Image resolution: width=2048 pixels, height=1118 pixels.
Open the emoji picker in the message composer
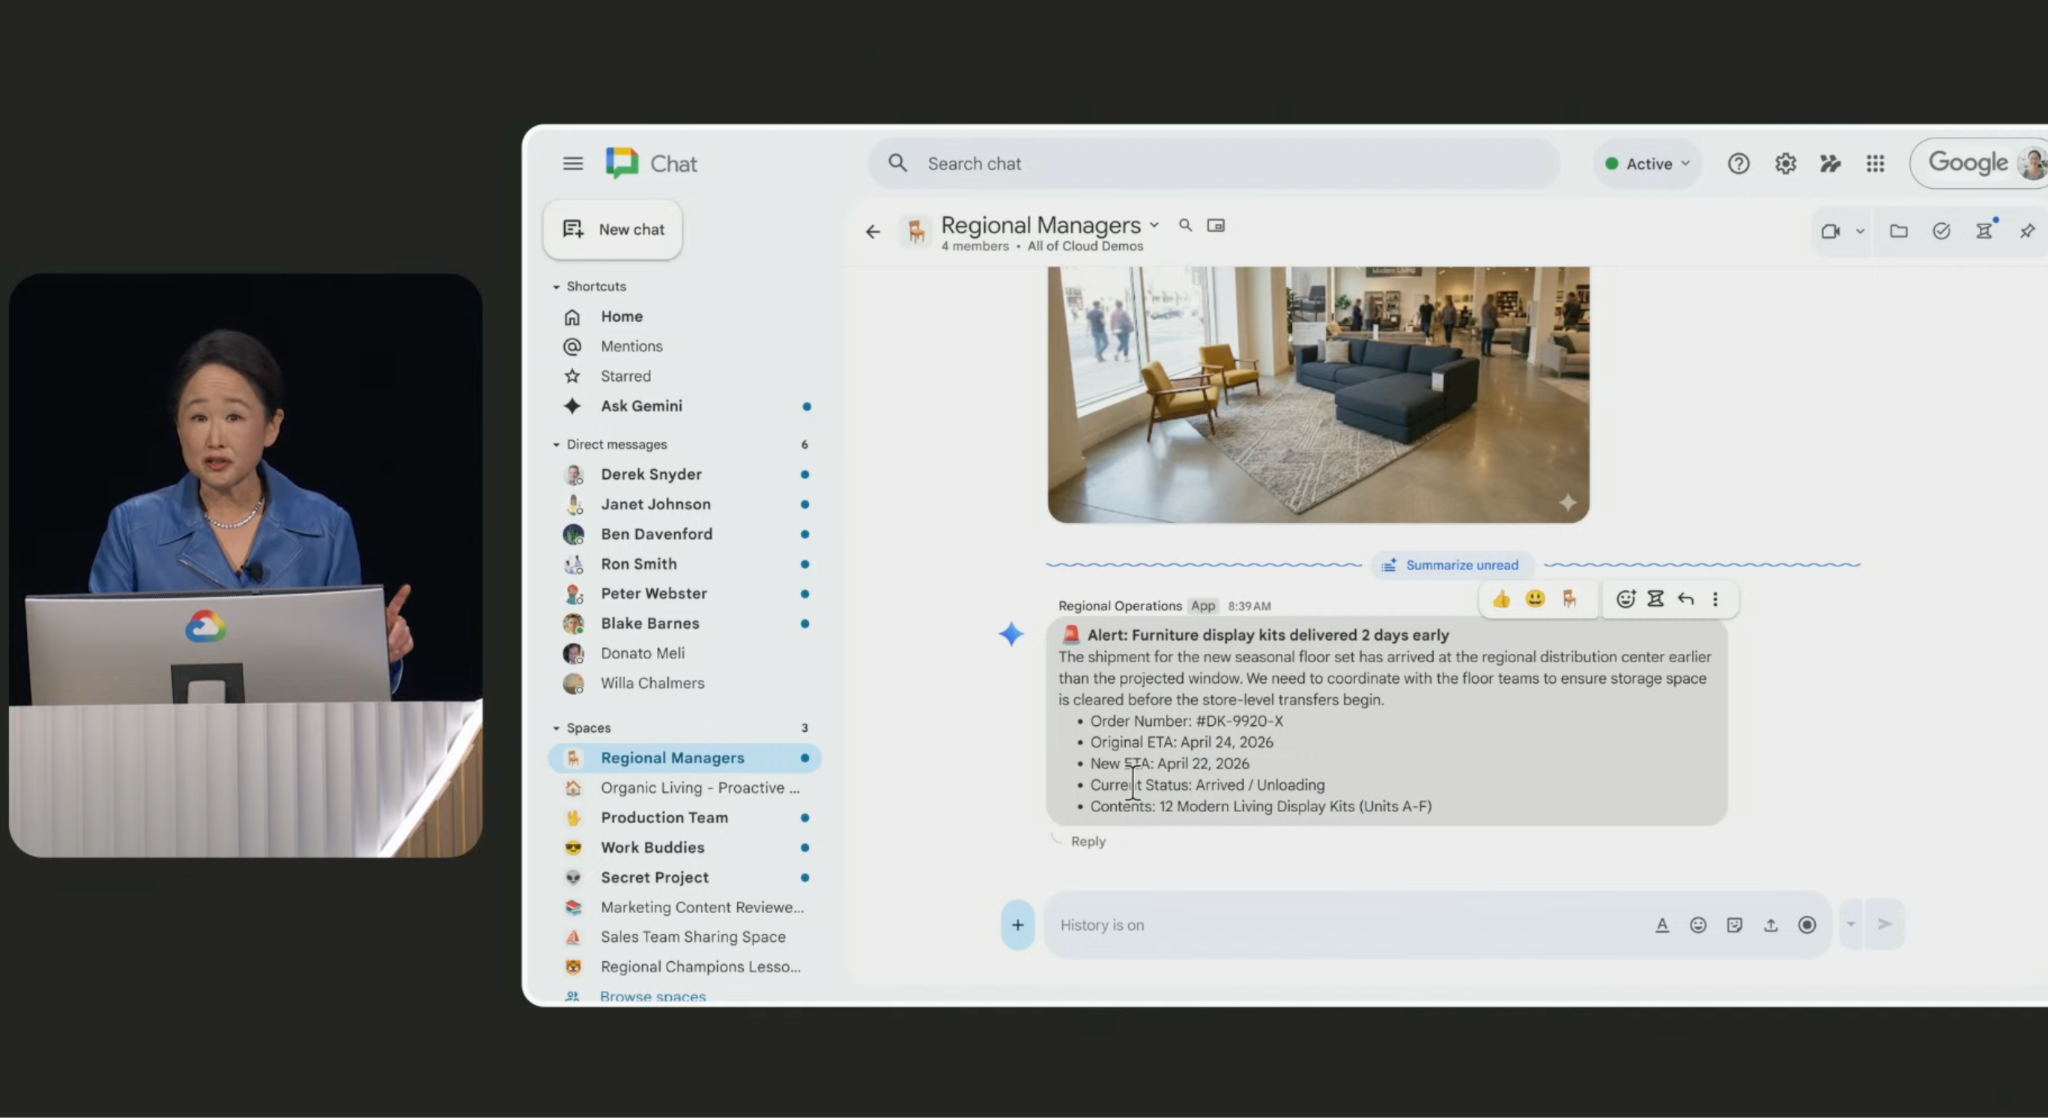click(x=1697, y=925)
